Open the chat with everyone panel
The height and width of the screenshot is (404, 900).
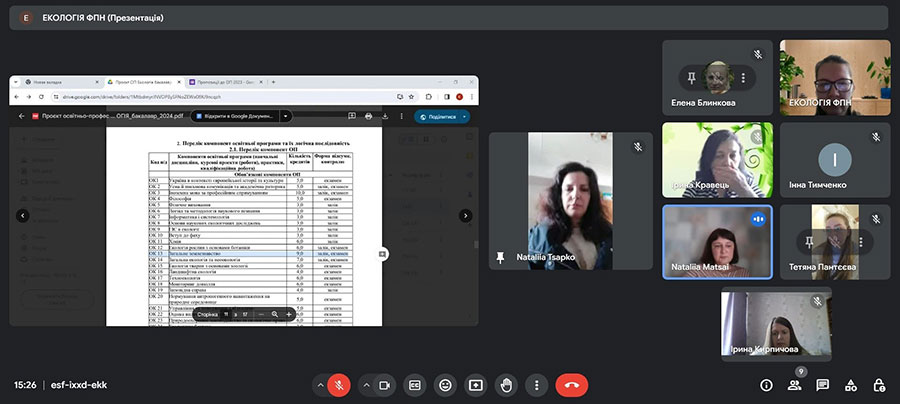click(x=823, y=386)
